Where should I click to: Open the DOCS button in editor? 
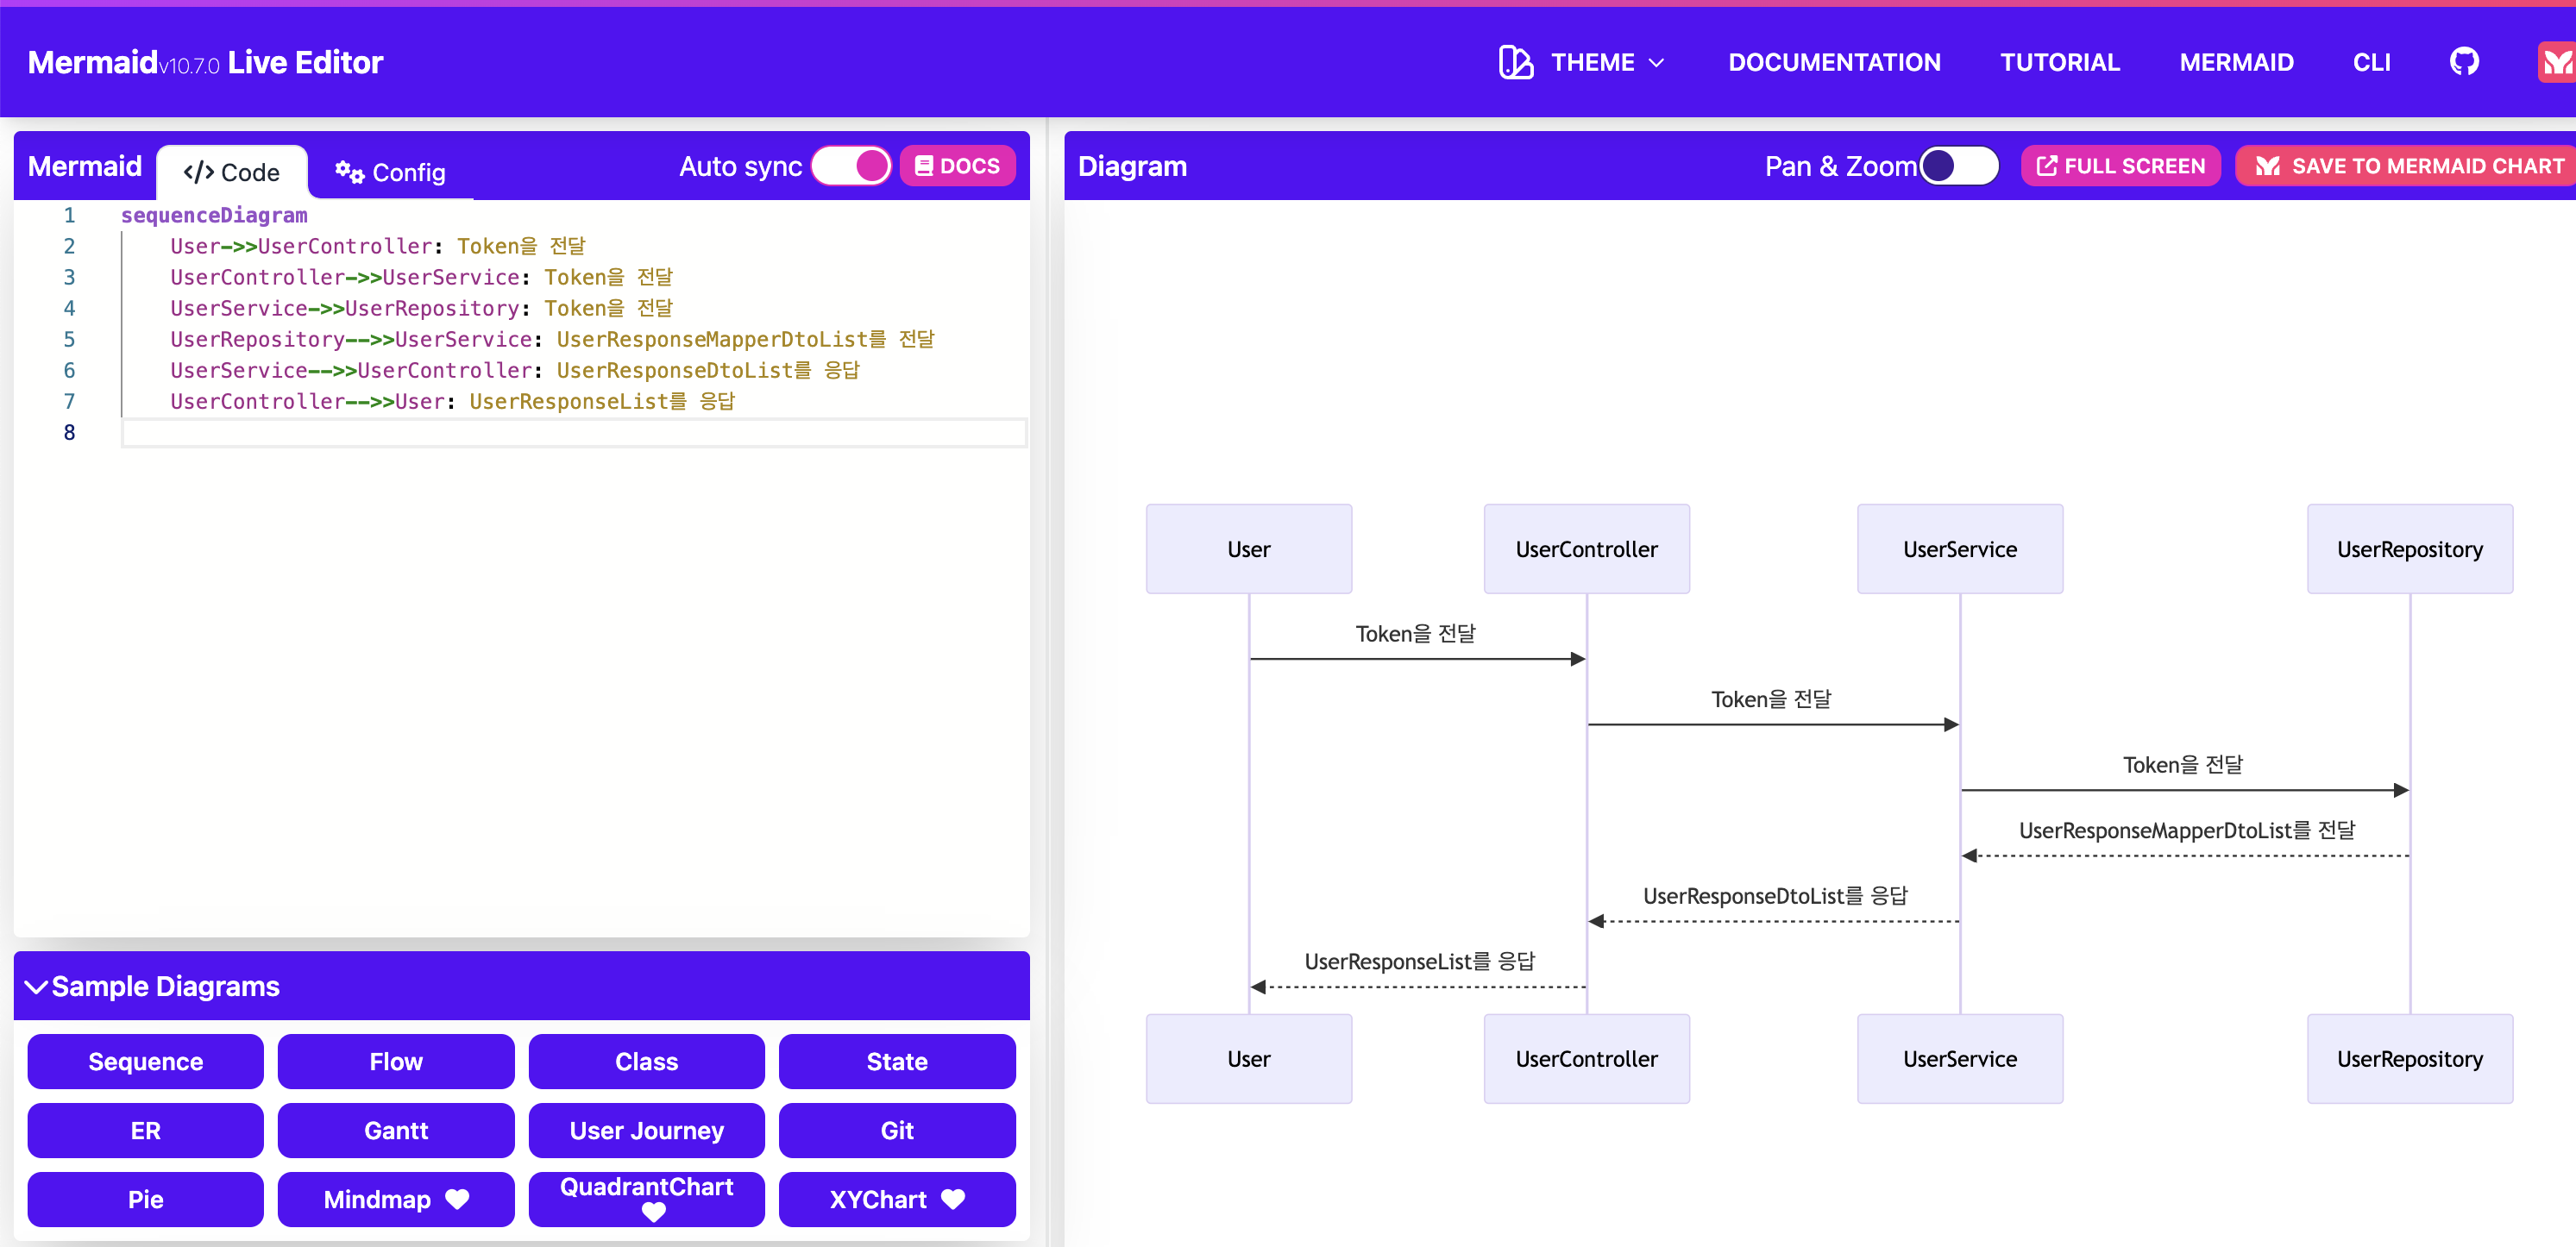pos(957,166)
